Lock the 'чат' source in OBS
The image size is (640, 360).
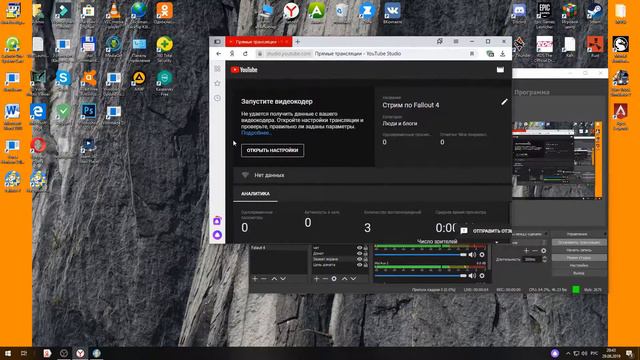coord(366,248)
